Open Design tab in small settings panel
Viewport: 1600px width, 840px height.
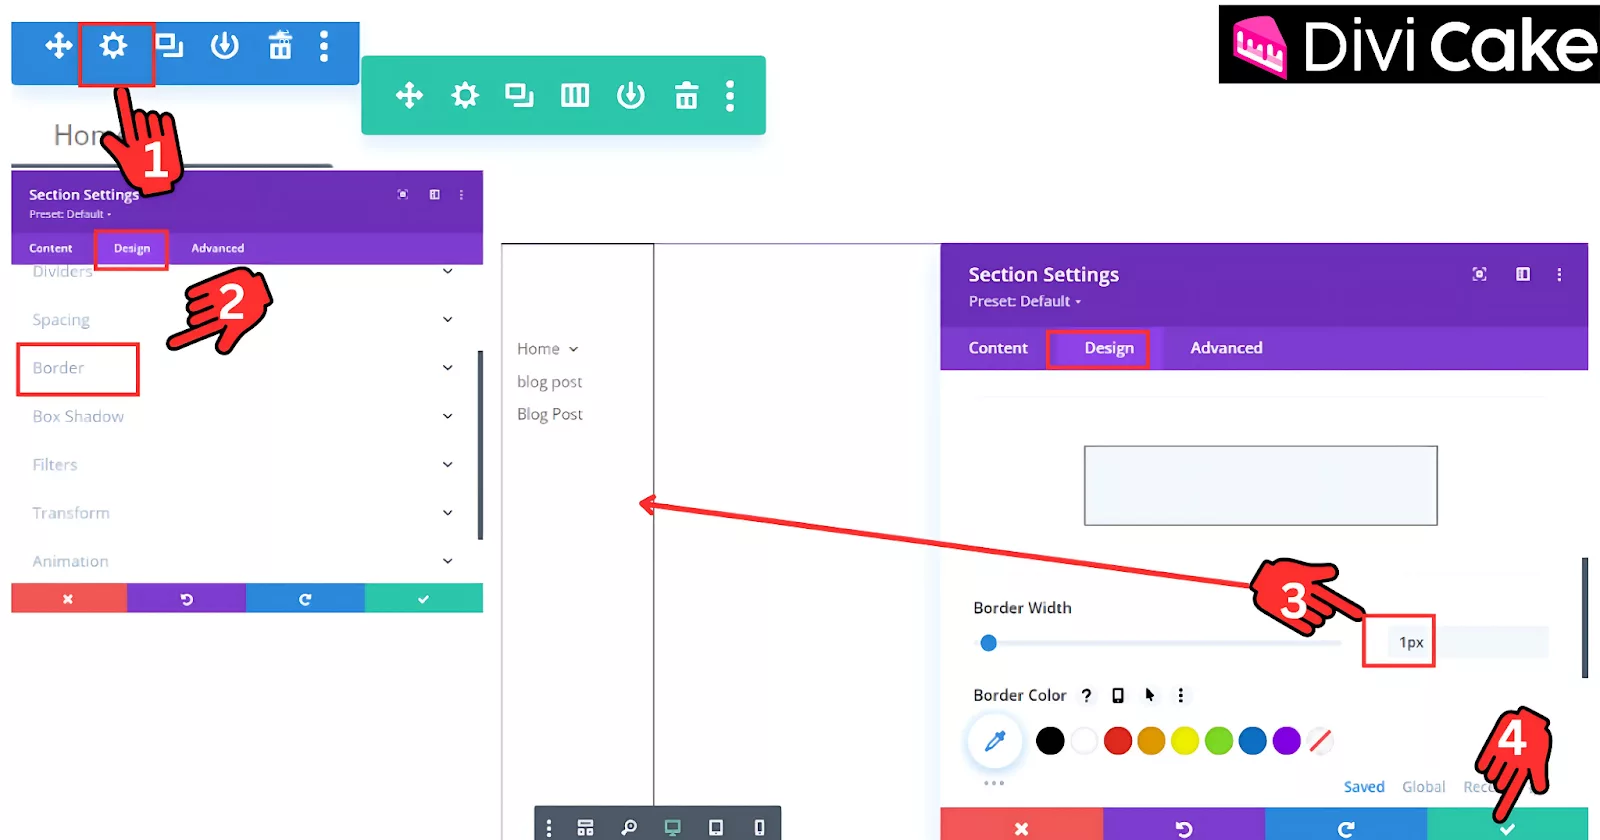click(x=132, y=248)
